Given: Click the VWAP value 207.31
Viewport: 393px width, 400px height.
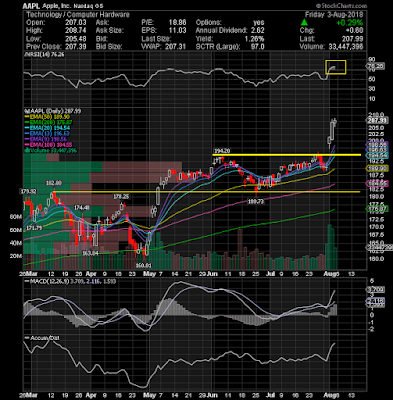Looking at the screenshot, I should 176,47.
